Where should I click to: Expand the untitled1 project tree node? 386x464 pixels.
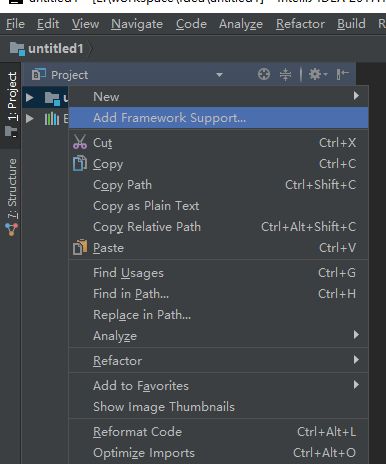(30, 97)
